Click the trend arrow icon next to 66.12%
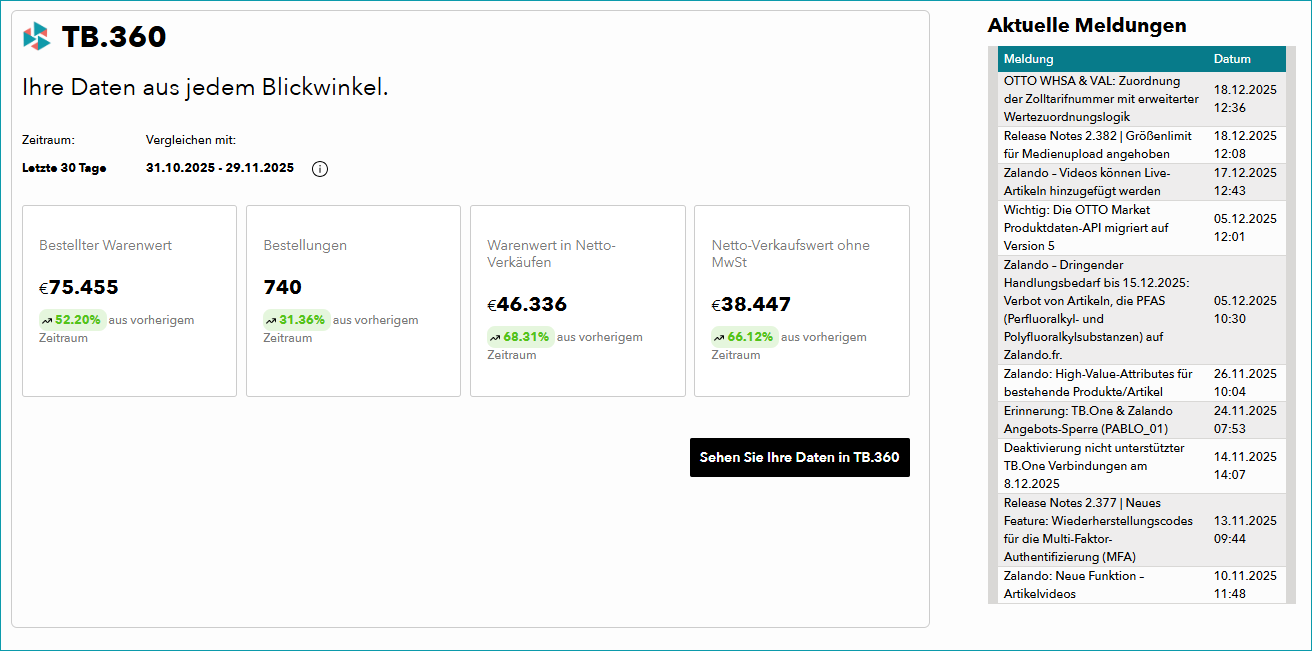 tap(719, 338)
